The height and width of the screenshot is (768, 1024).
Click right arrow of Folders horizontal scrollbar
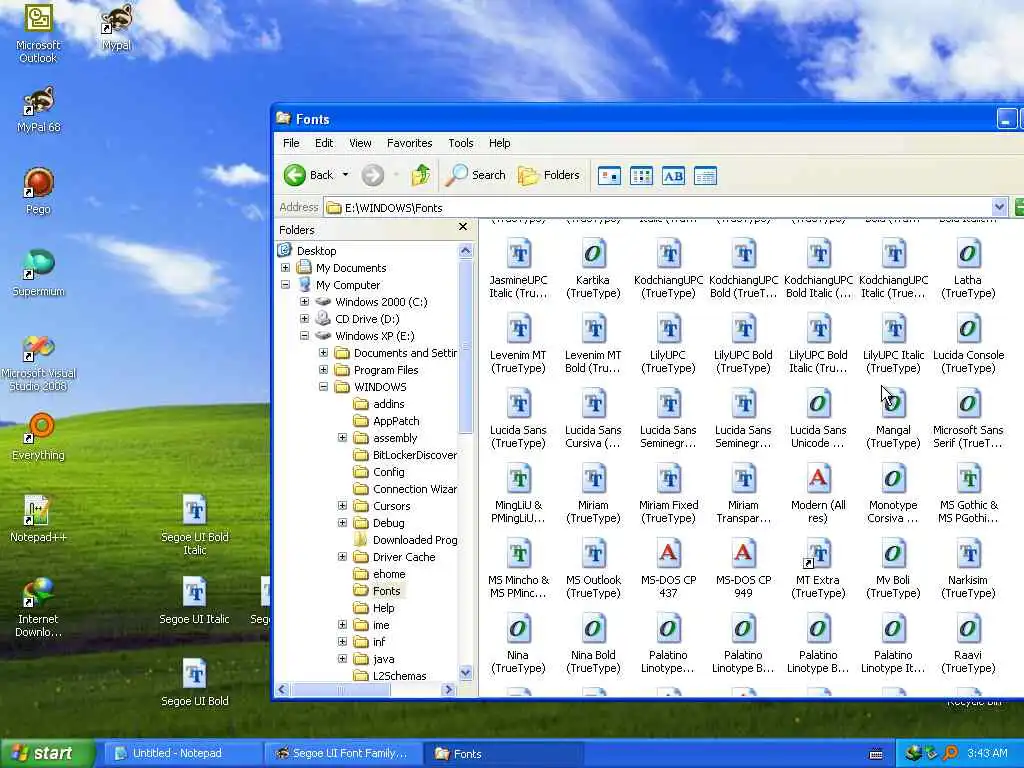click(x=448, y=690)
